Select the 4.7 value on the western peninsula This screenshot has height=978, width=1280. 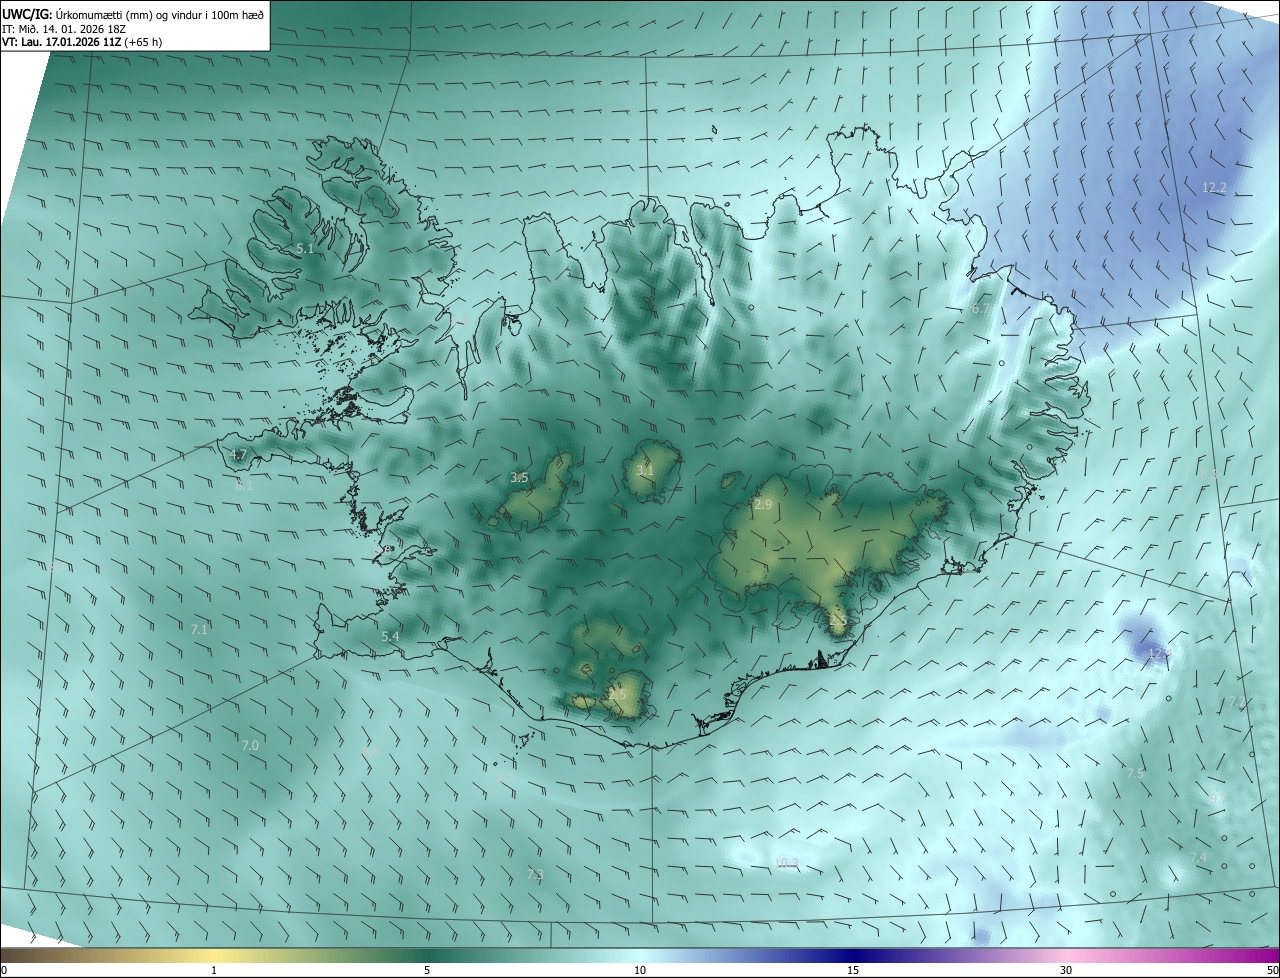[238, 454]
